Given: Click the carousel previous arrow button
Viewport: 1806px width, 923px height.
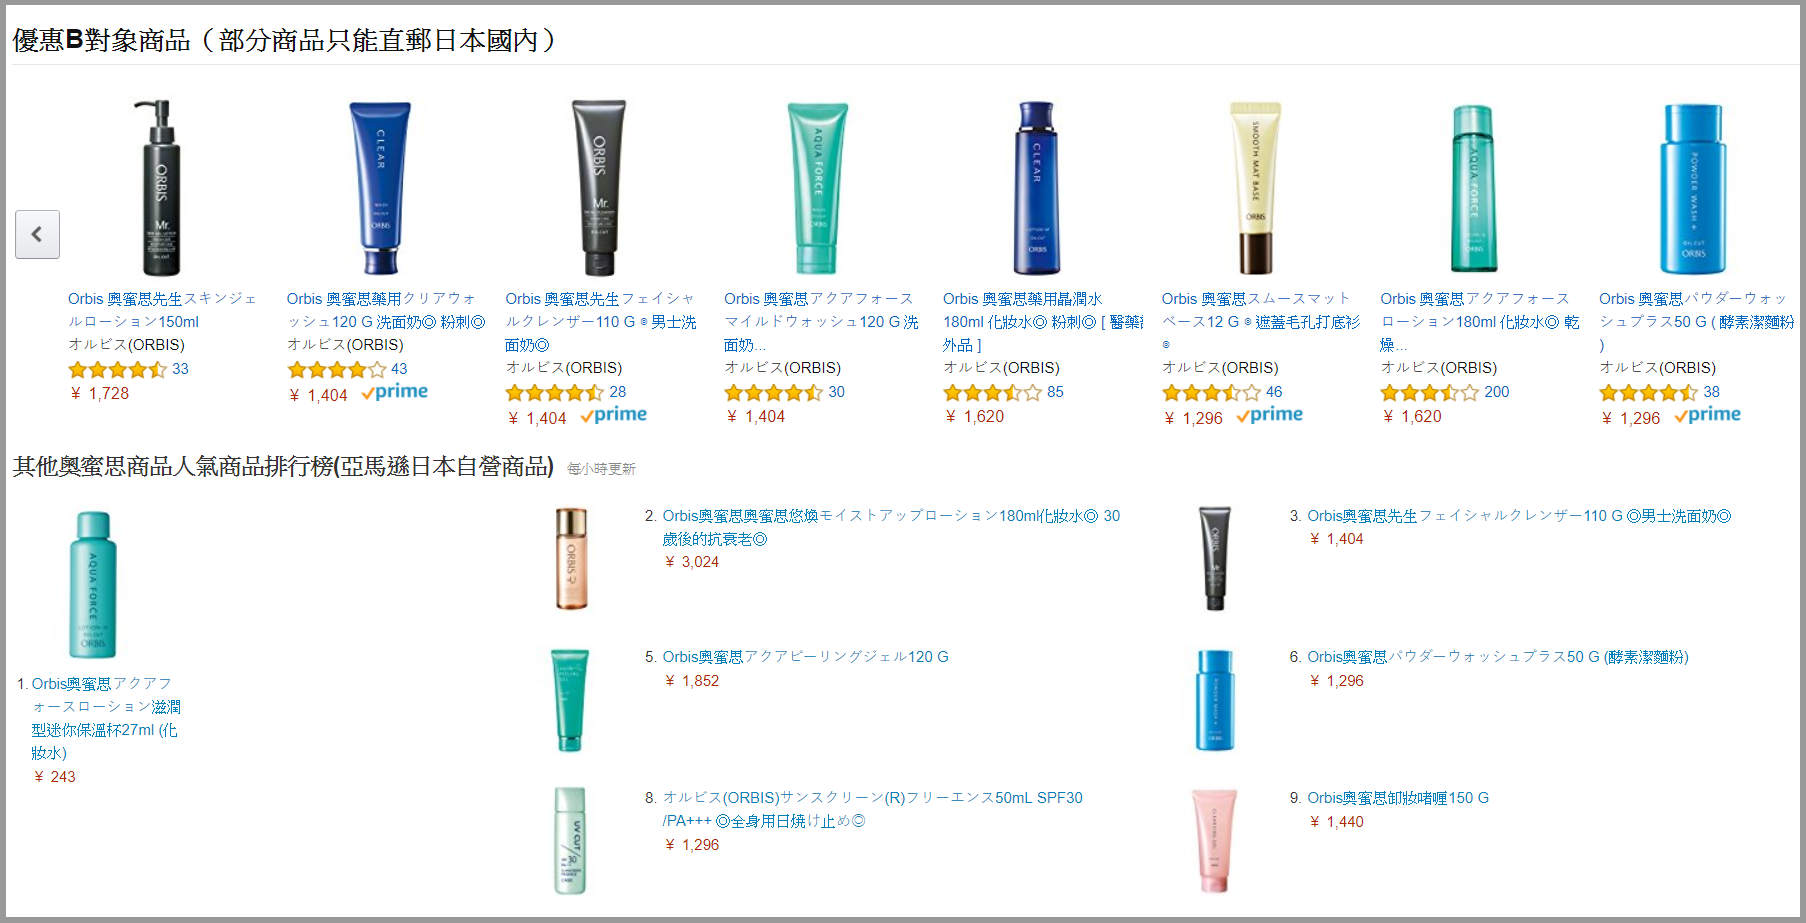Looking at the screenshot, I should click(37, 234).
